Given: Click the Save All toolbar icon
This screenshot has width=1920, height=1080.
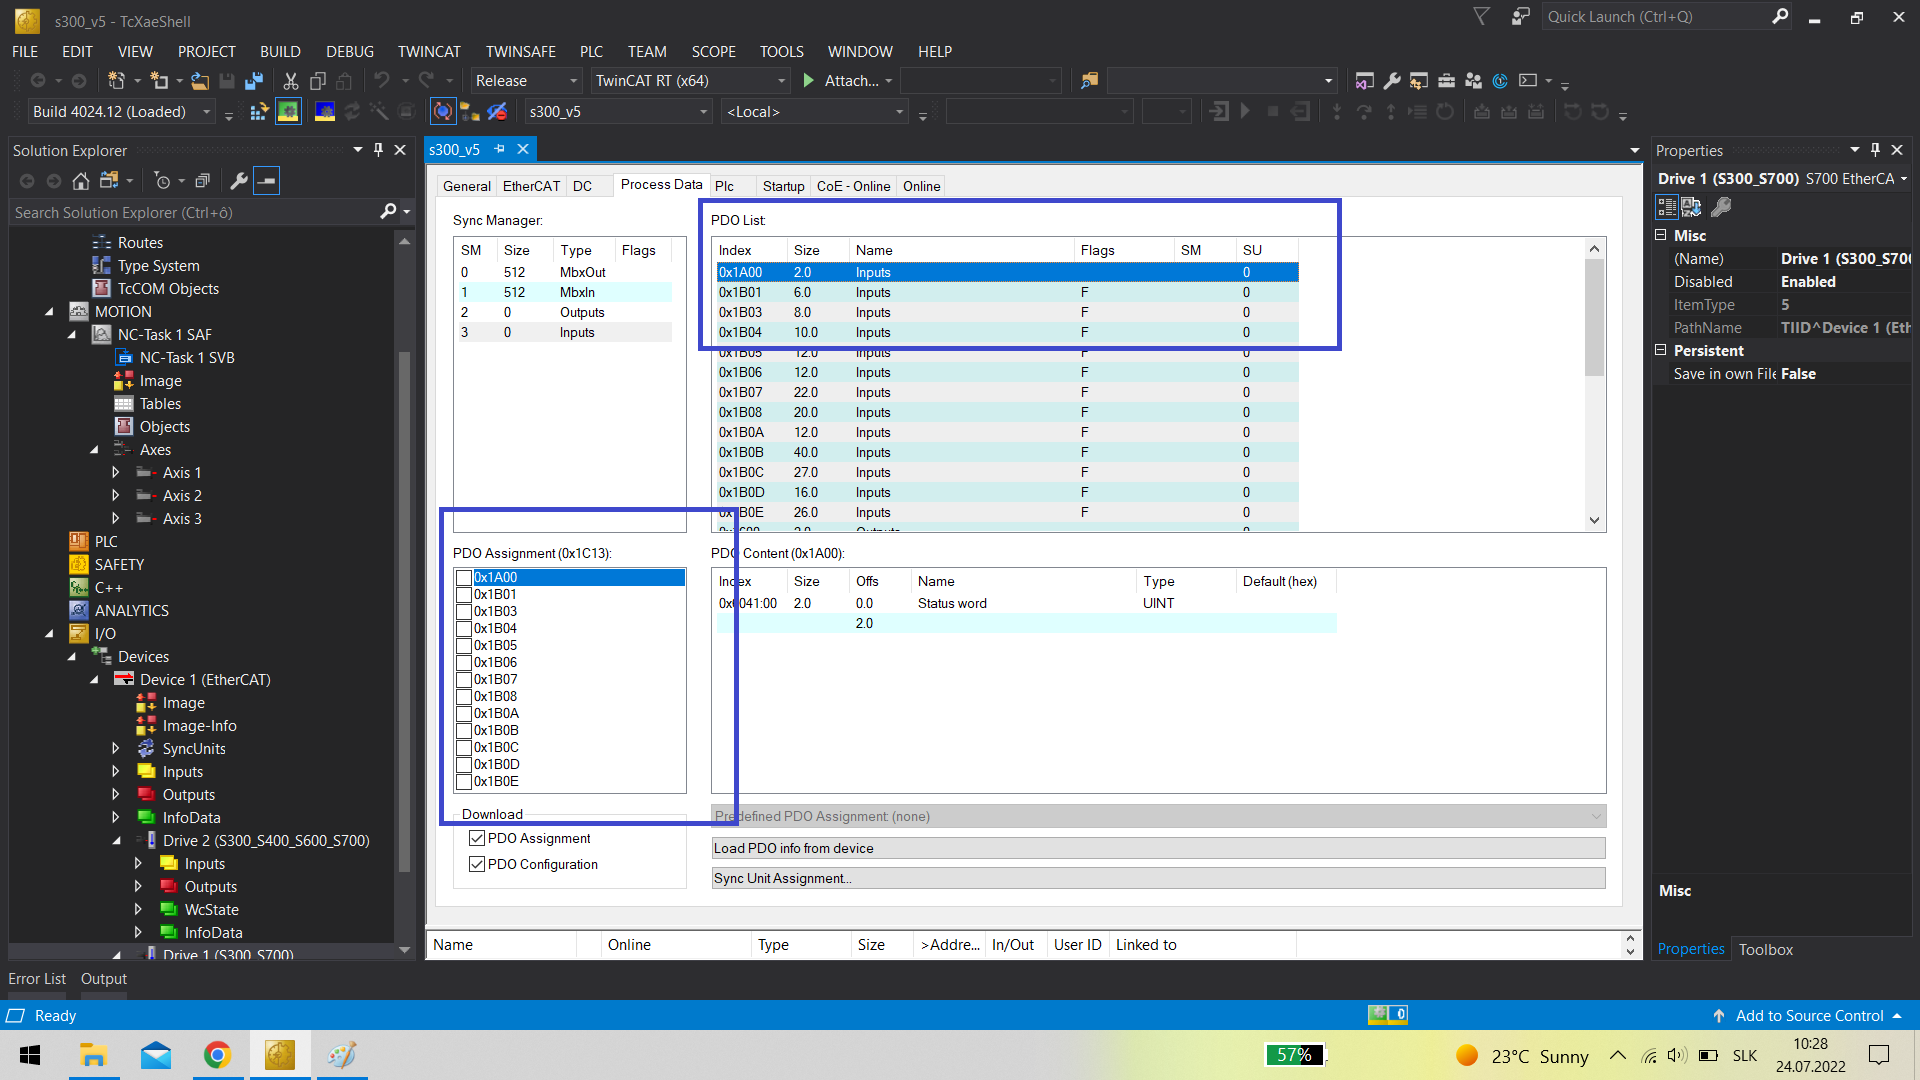Looking at the screenshot, I should click(254, 81).
